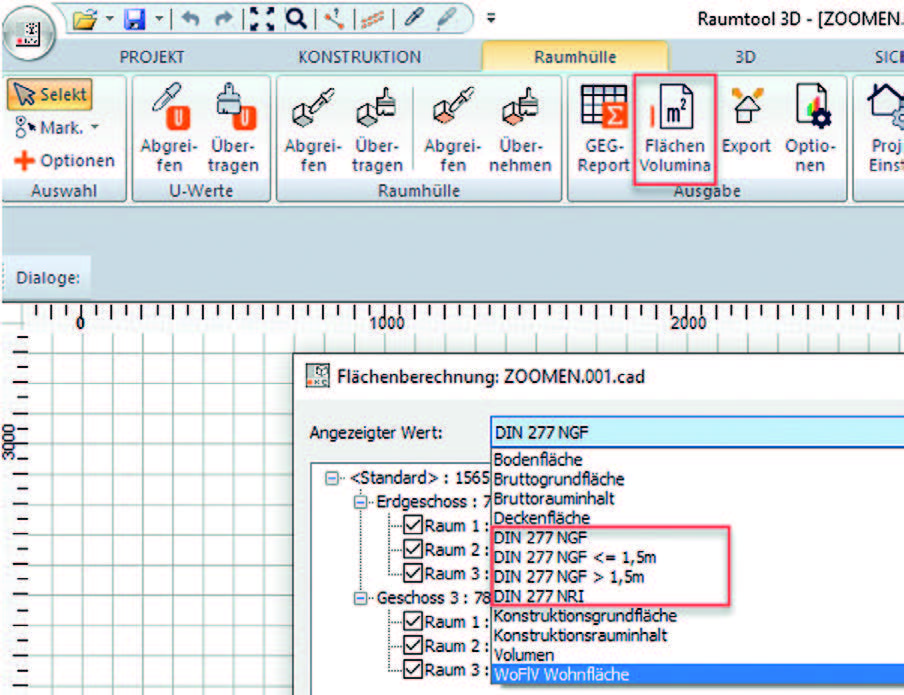Image resolution: width=904 pixels, height=695 pixels.
Task: Click the Angezeigter Wert combo box
Action: [x=697, y=433]
